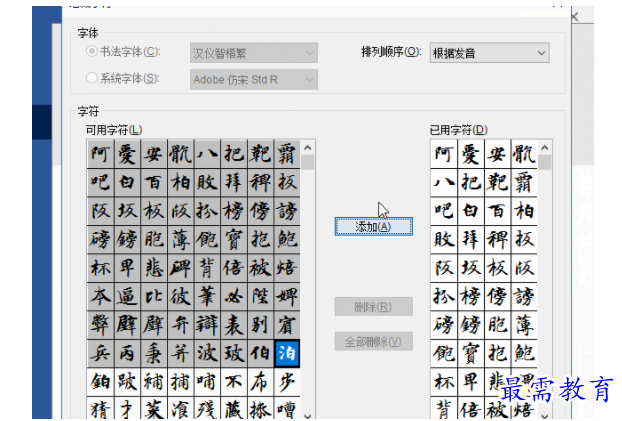
Task: Select character 拜 in 可用字符 list
Action: pyautogui.click(x=233, y=182)
